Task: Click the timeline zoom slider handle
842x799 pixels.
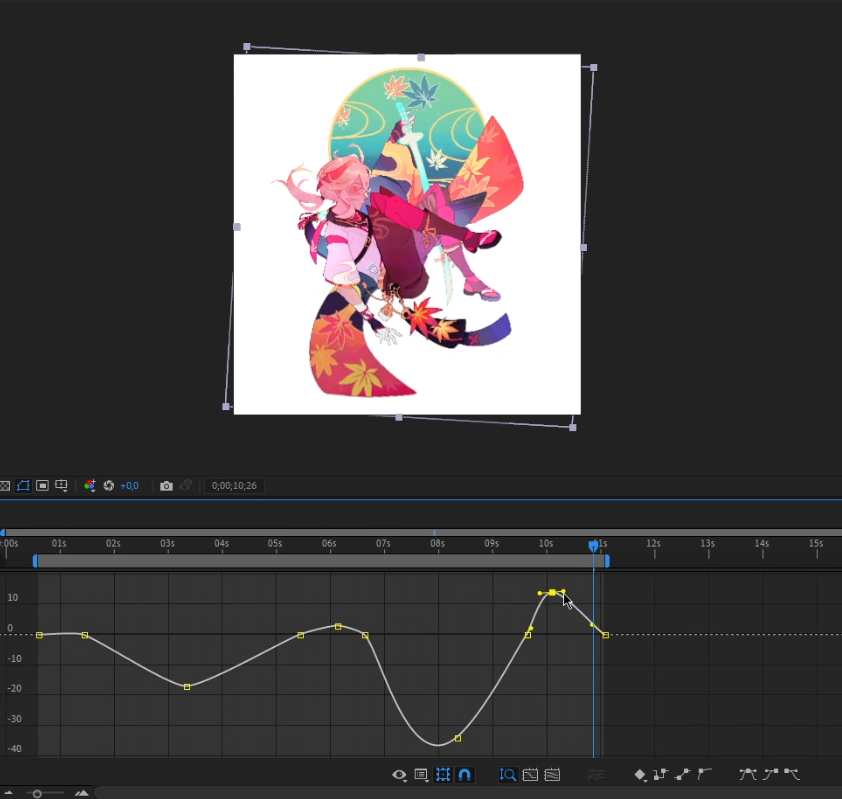Action: 37,793
